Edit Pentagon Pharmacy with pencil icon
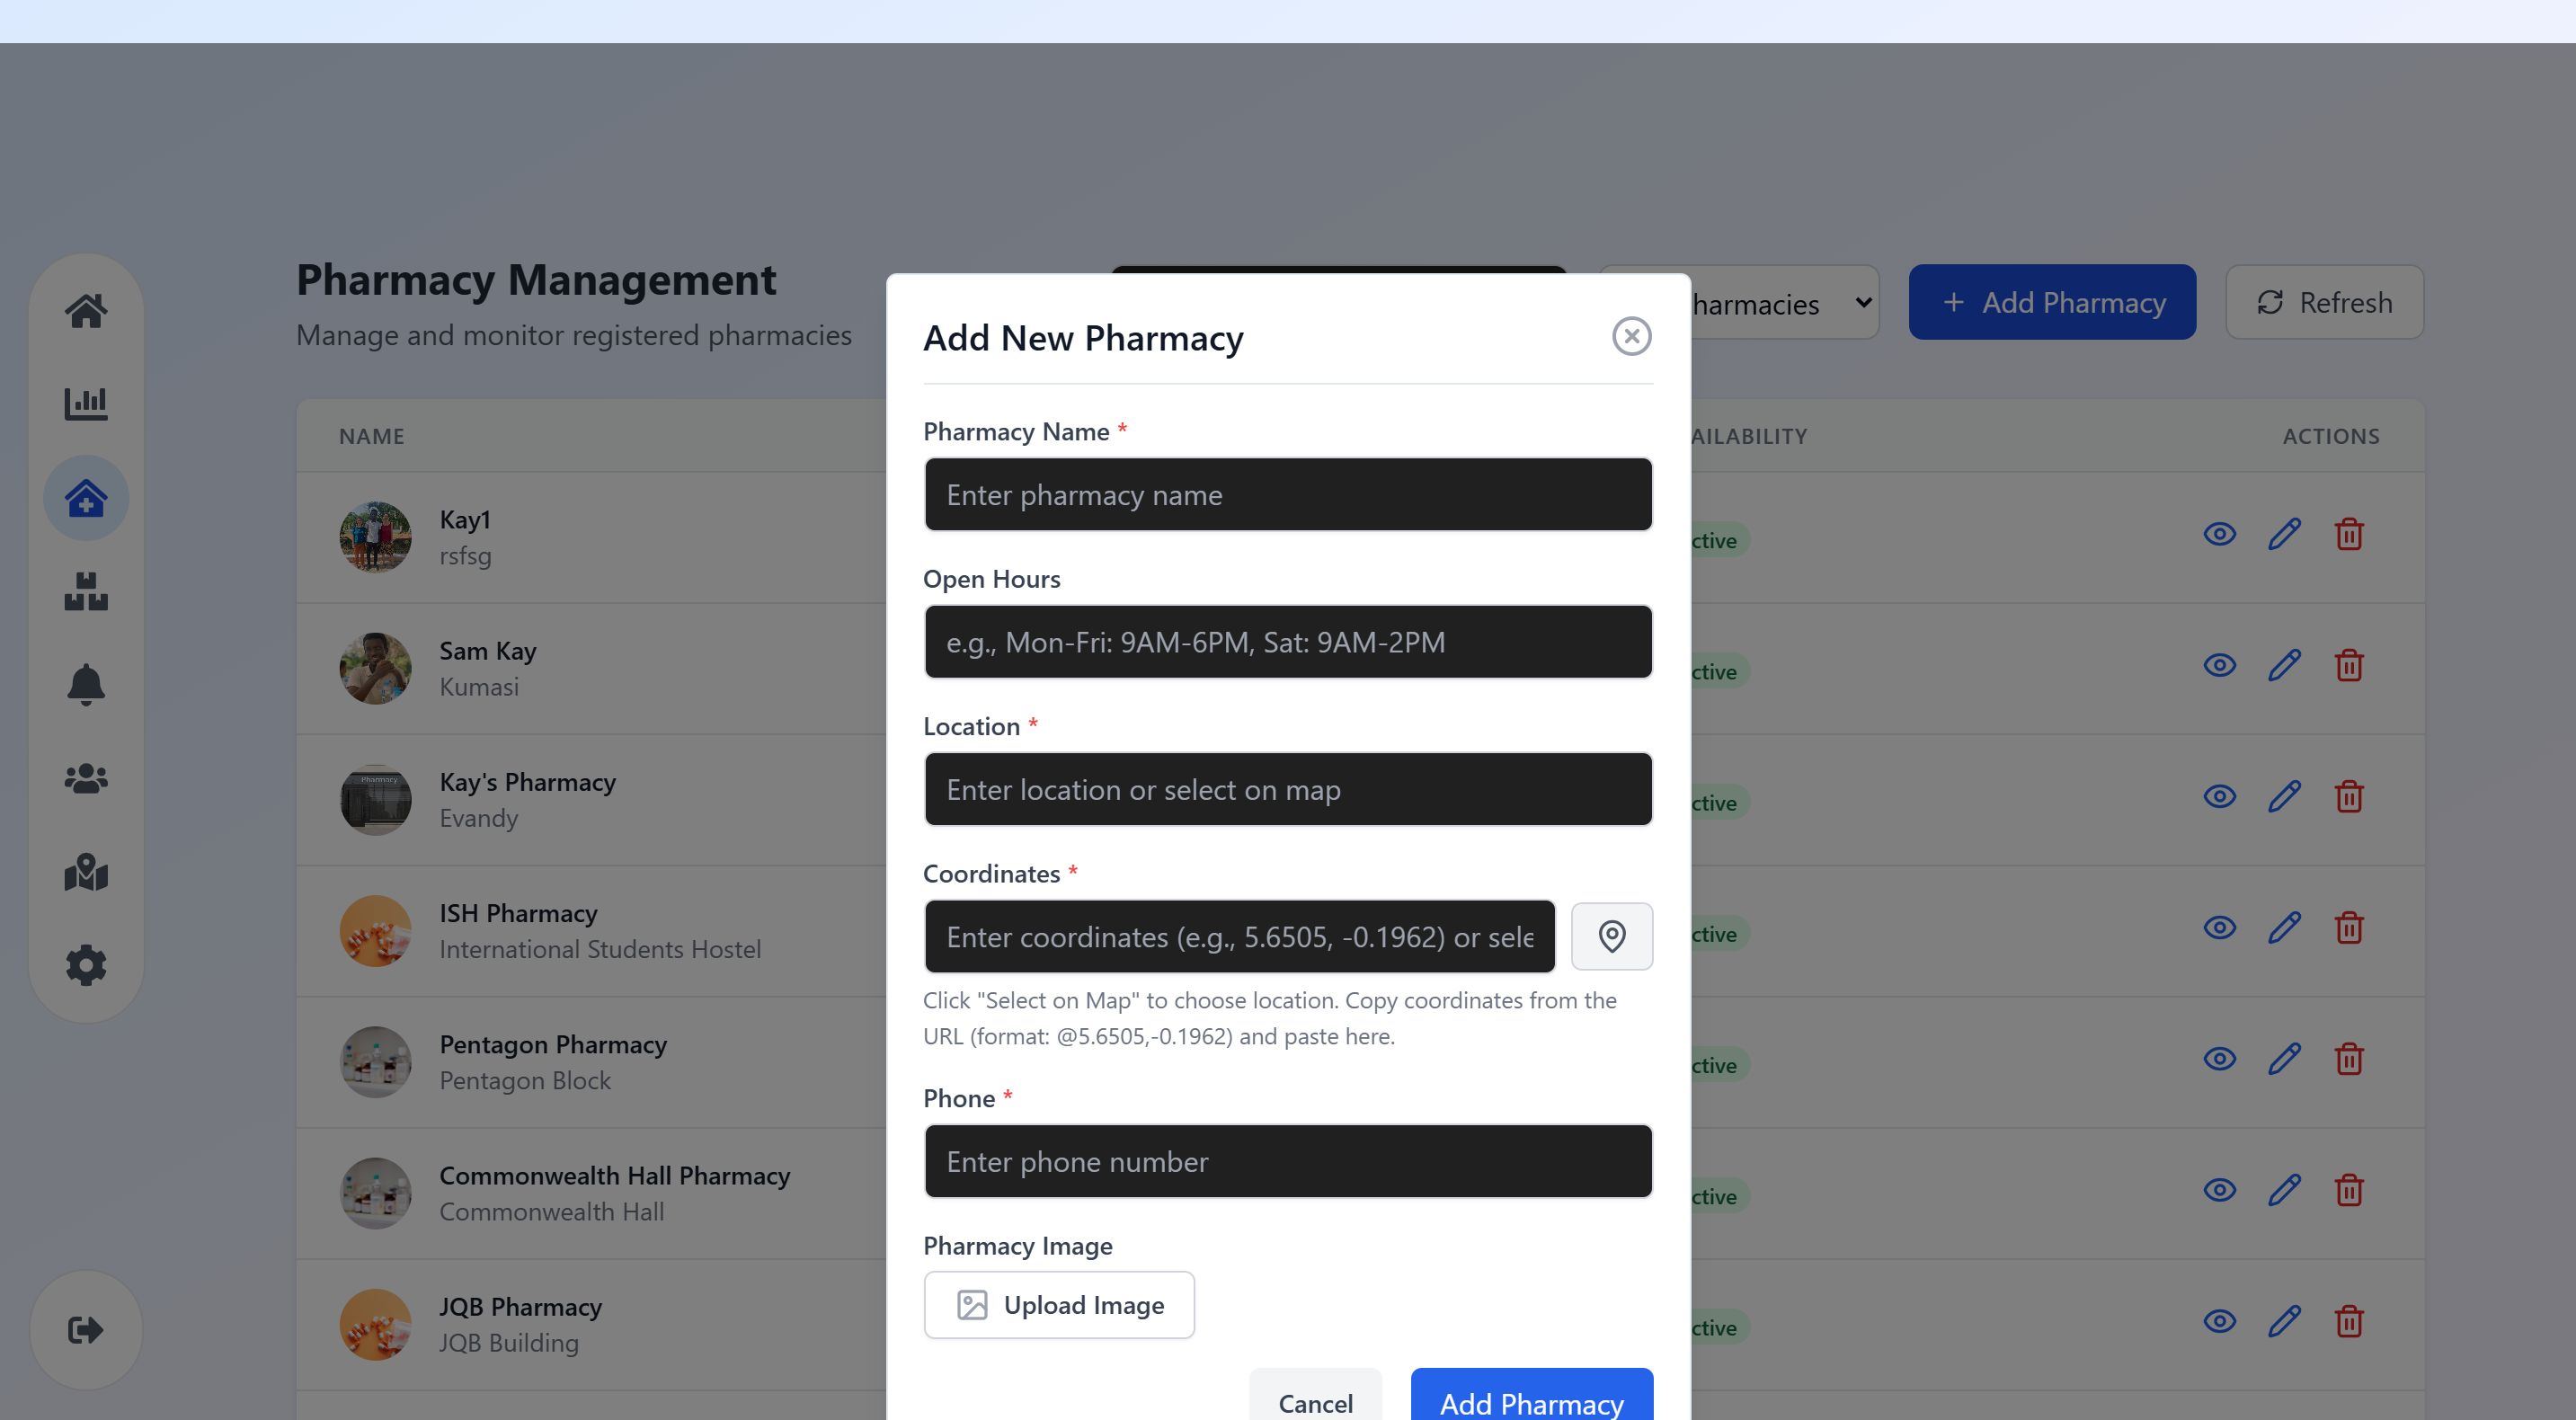The image size is (2576, 1420). (x=2284, y=1059)
